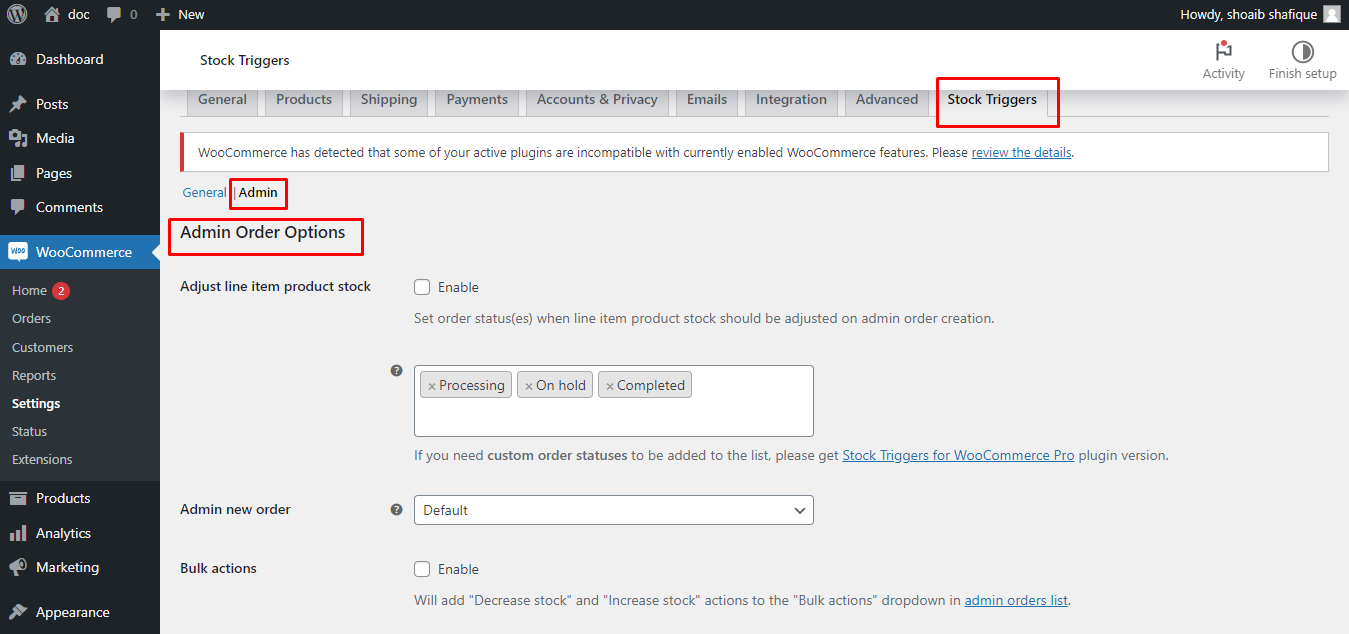Screen dimensions: 1349x634
Task: Click the review the details link
Action: click(1021, 153)
